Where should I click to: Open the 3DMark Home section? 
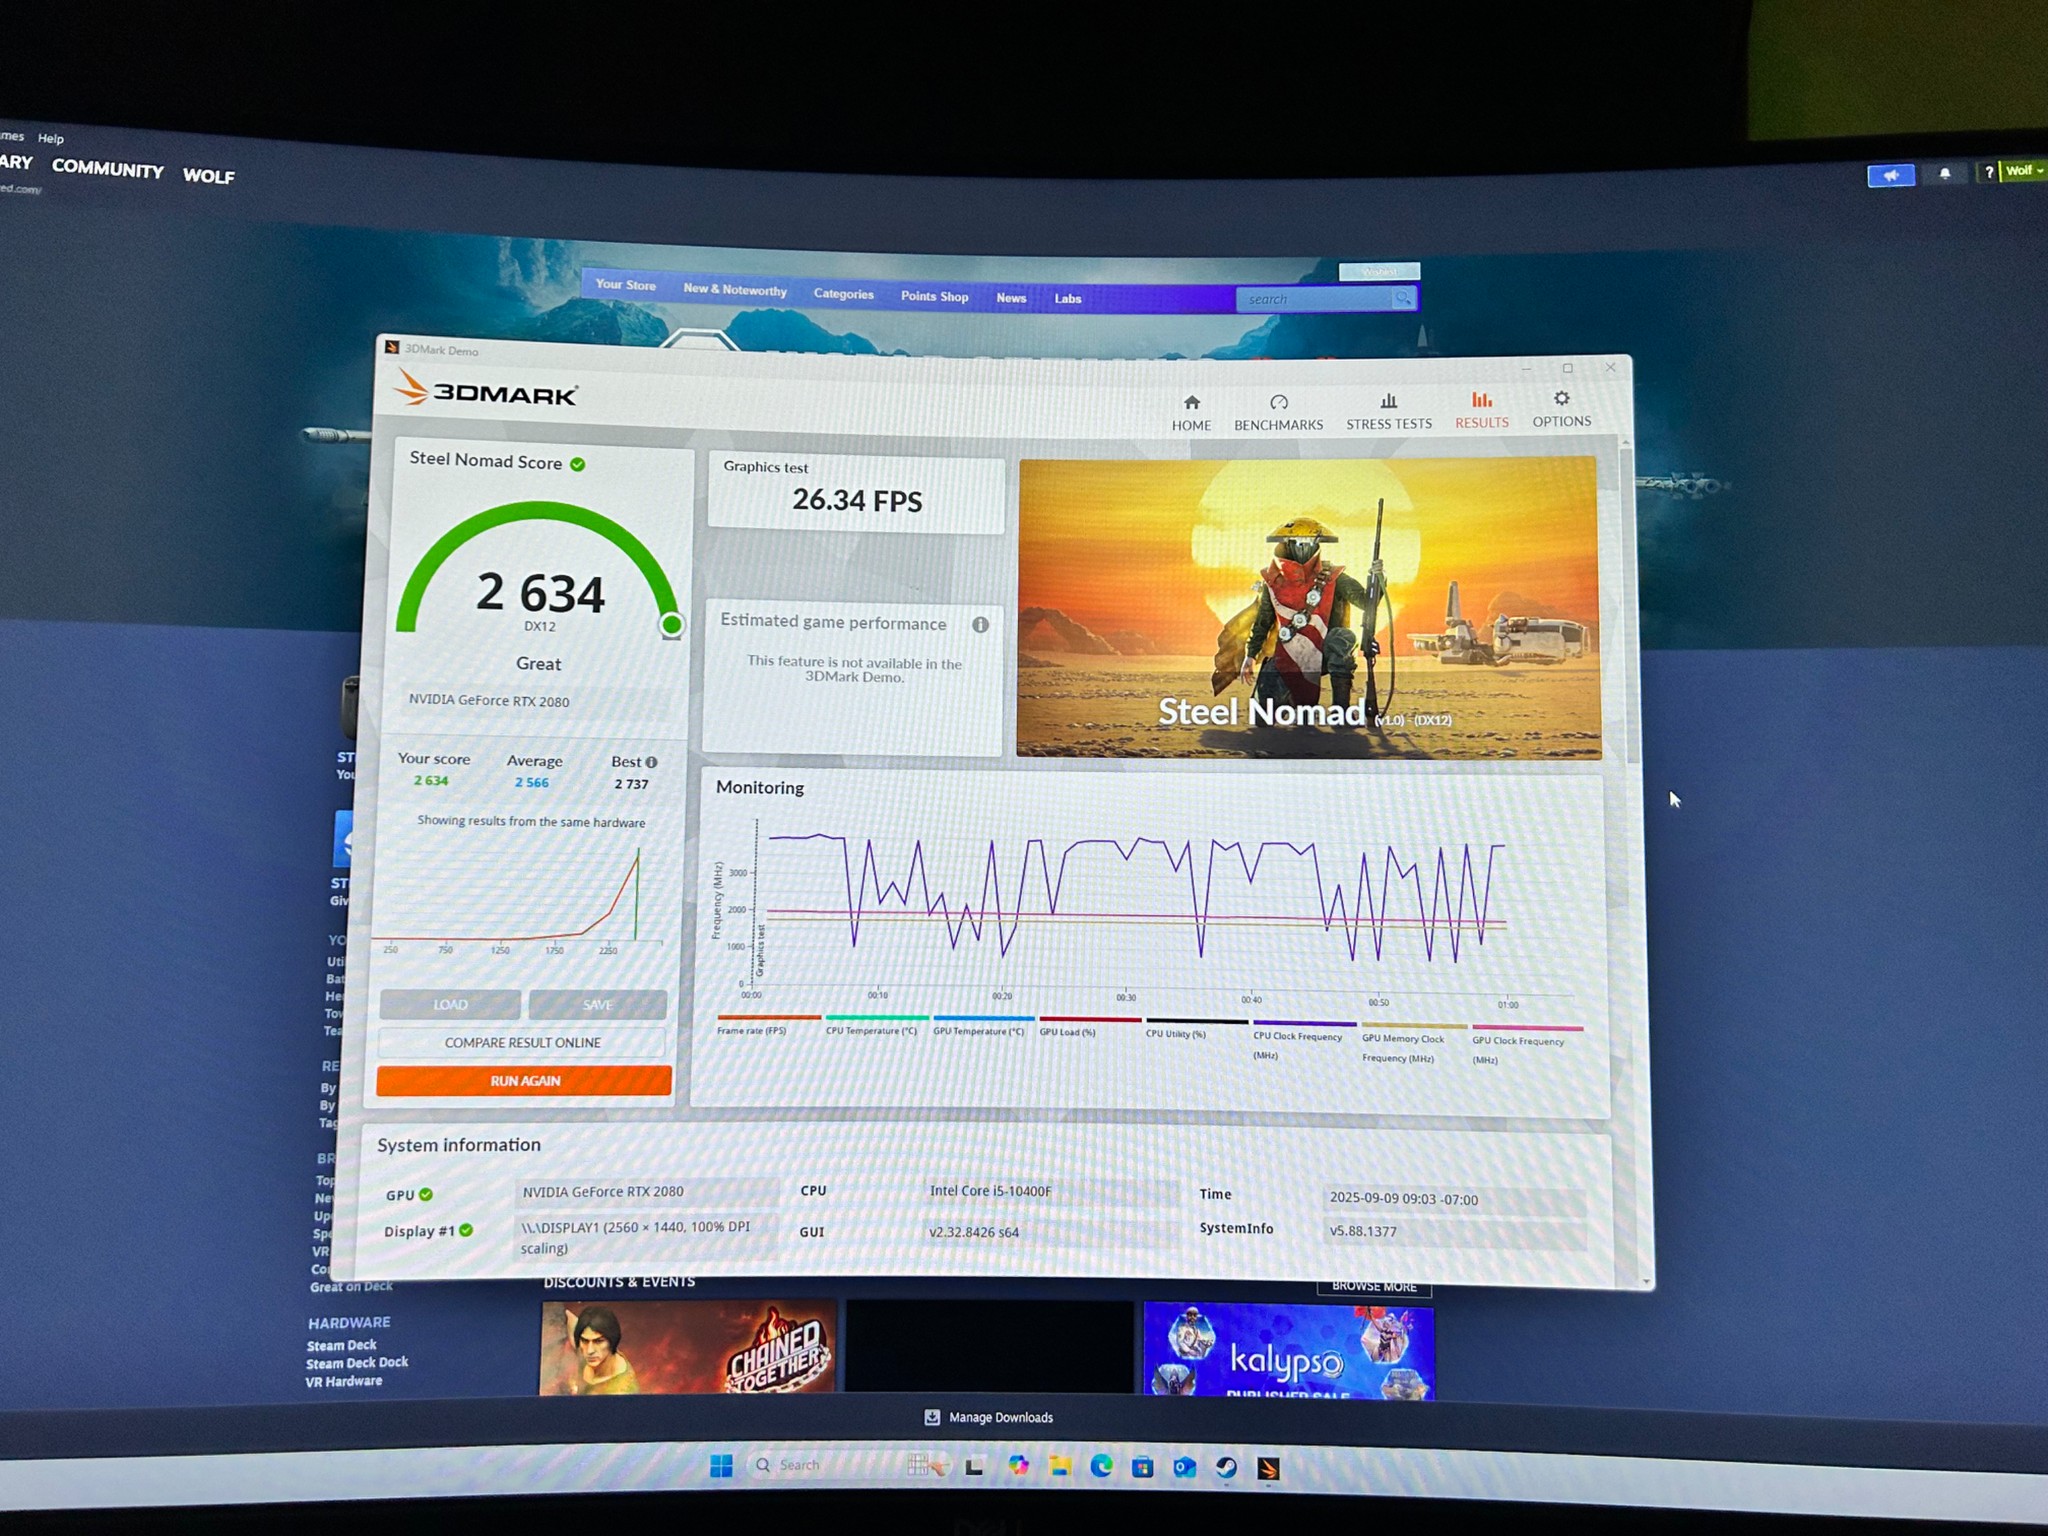pyautogui.click(x=1191, y=412)
